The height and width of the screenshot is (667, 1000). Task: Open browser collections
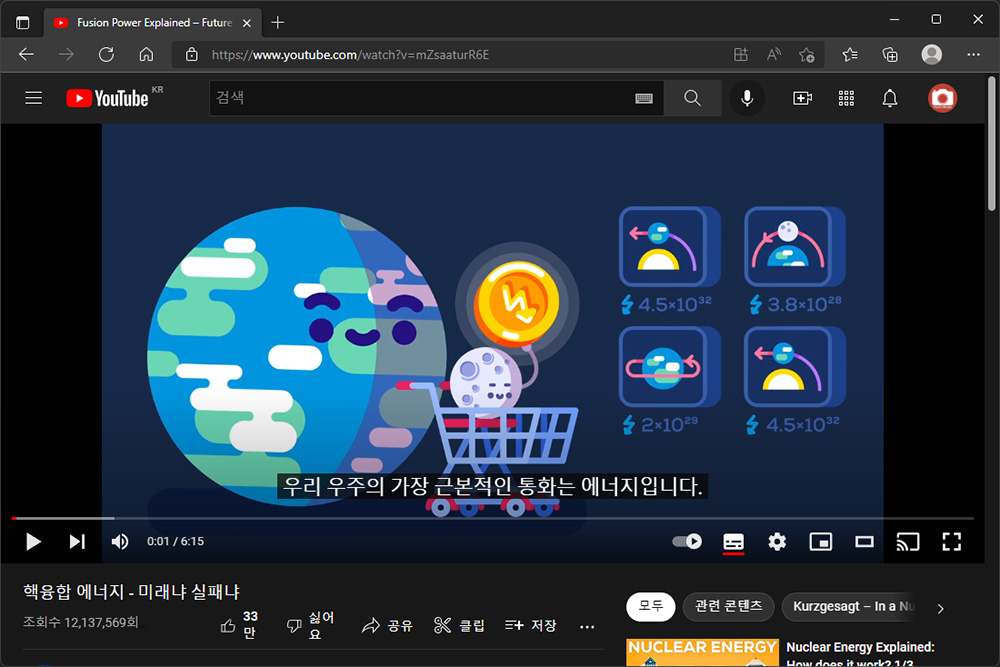(890, 55)
